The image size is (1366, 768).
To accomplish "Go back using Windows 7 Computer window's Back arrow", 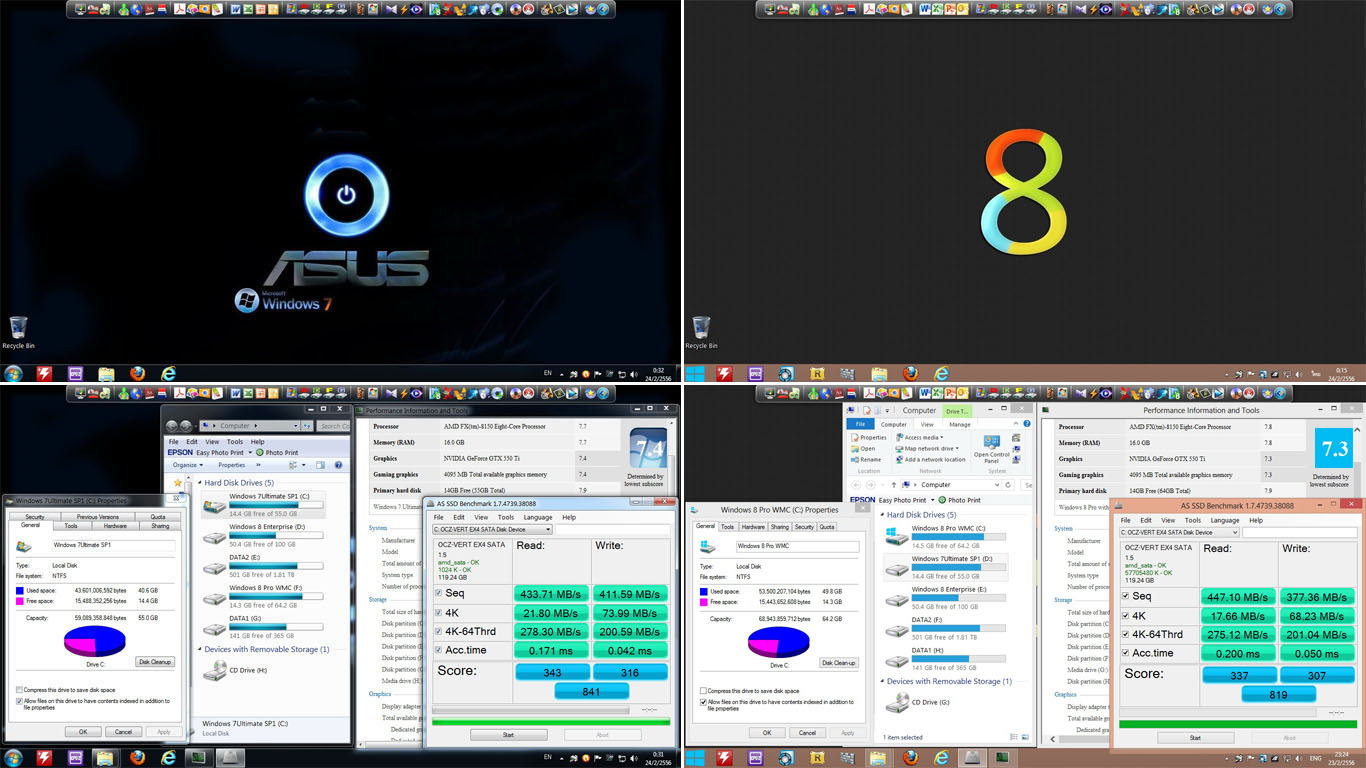I will point(172,426).
